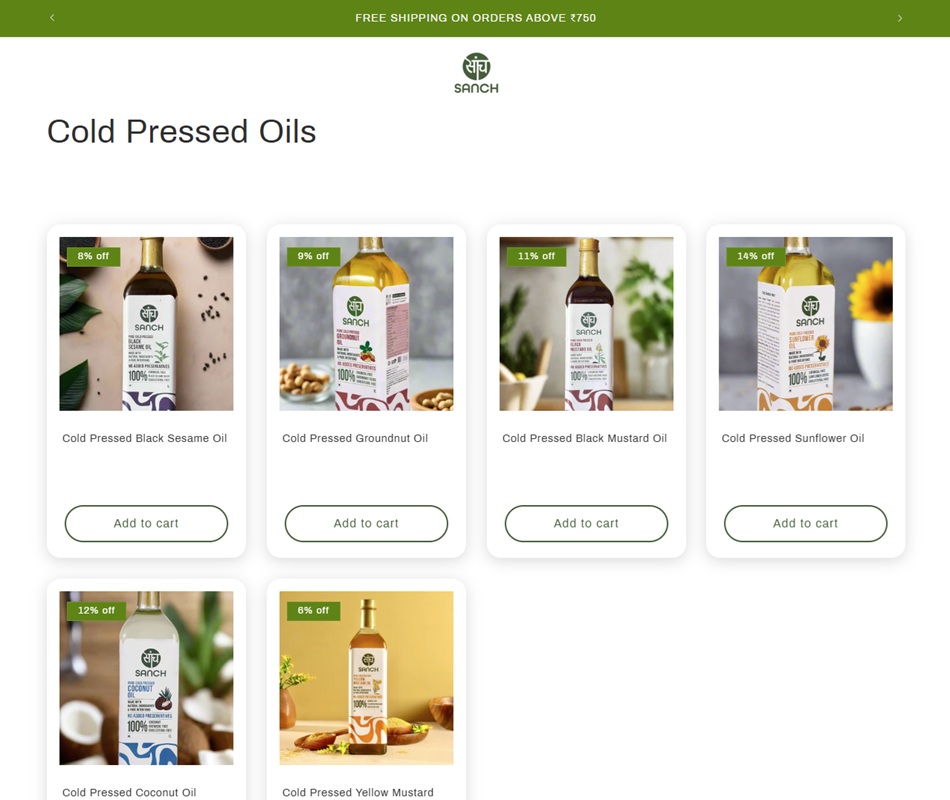
Task: Add Groundnut Oil to cart
Action: 366,523
